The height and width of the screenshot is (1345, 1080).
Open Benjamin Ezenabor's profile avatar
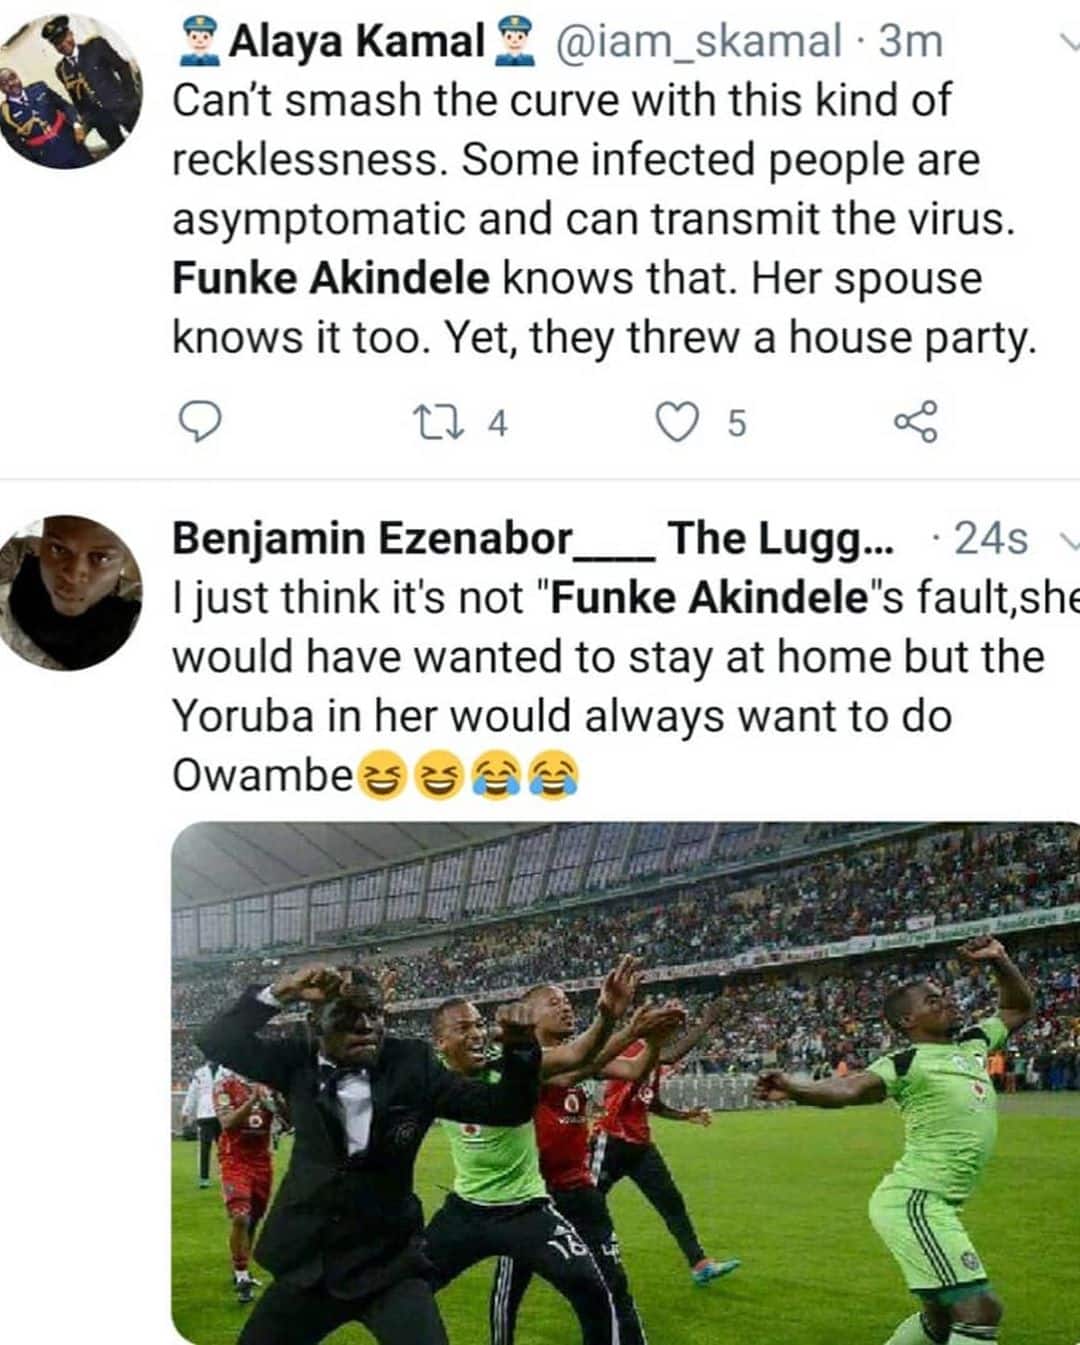pyautogui.click(x=70, y=592)
